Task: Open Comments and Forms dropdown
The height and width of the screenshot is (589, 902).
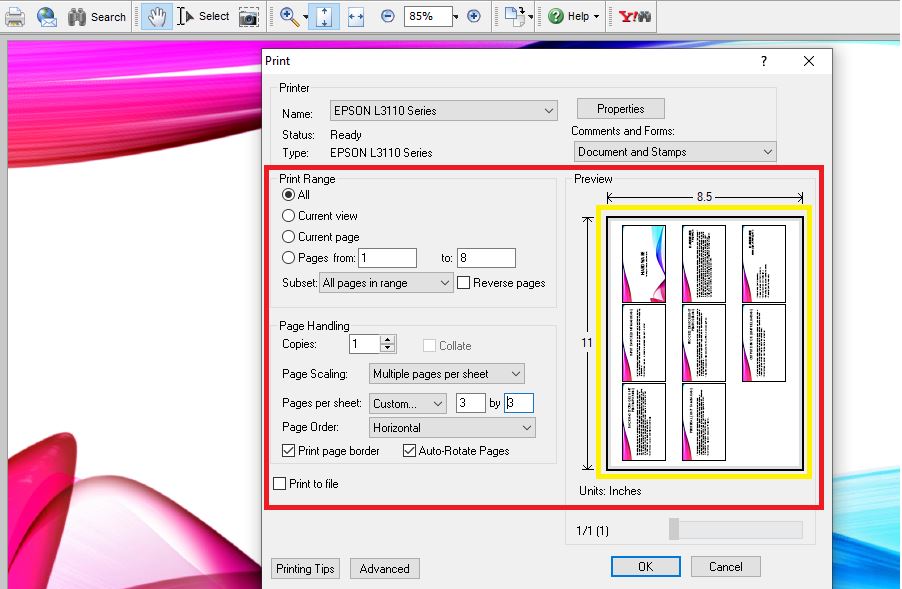Action: (675, 152)
